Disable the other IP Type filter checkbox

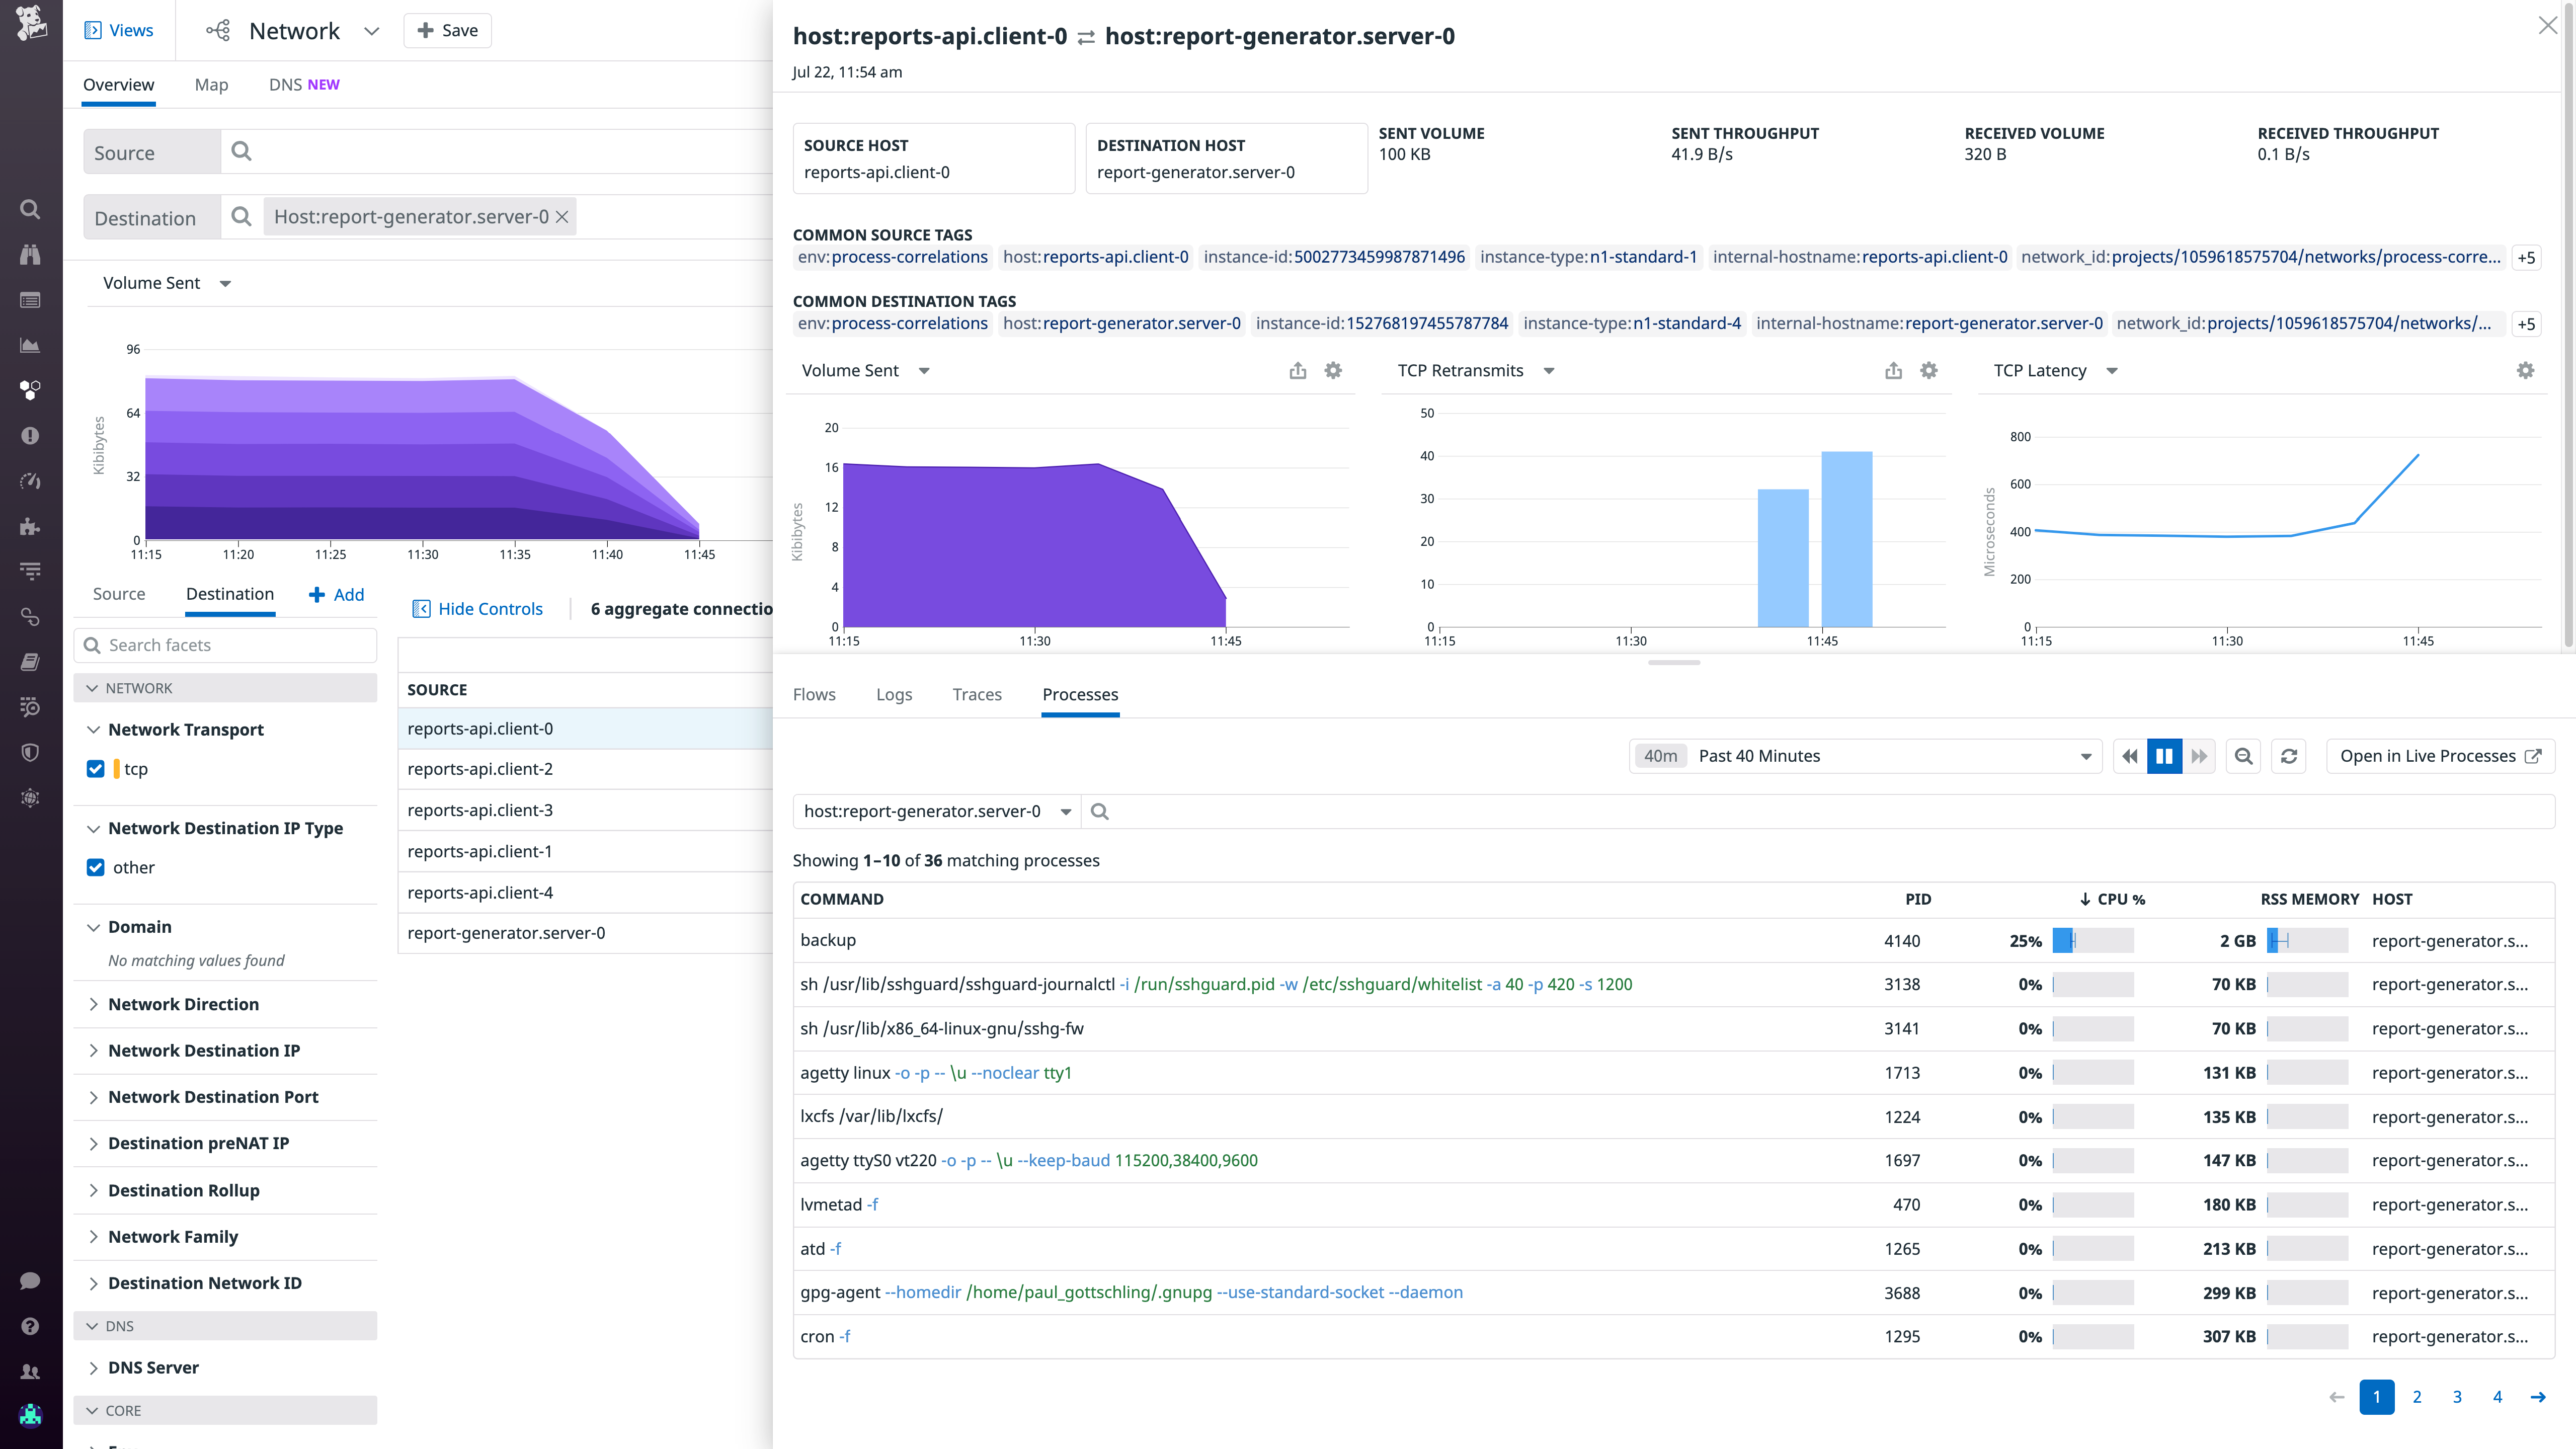[x=95, y=867]
